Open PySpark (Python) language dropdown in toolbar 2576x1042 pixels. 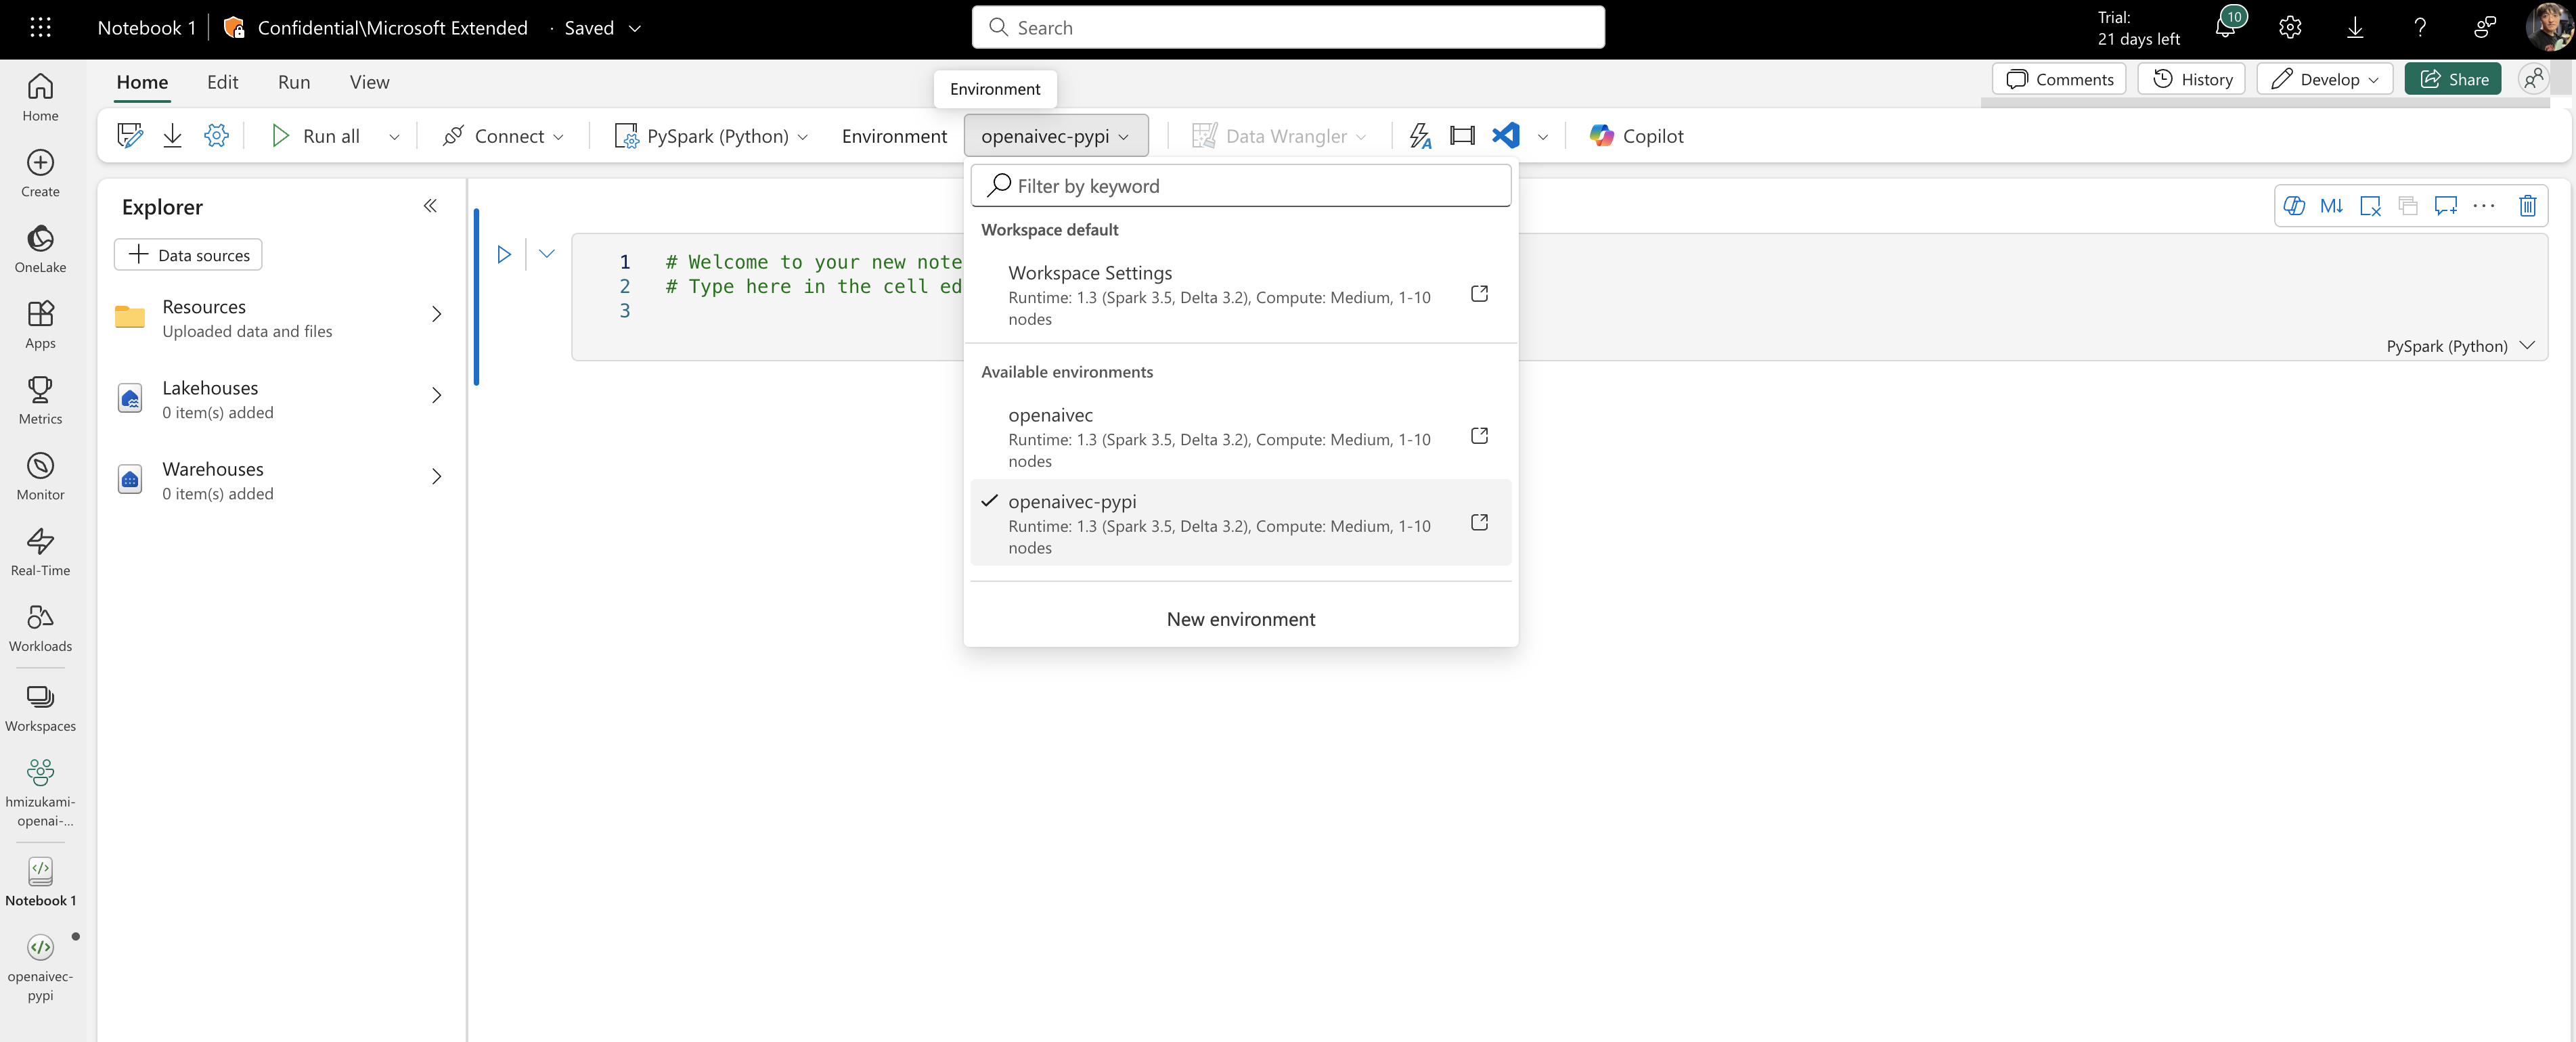coord(712,136)
